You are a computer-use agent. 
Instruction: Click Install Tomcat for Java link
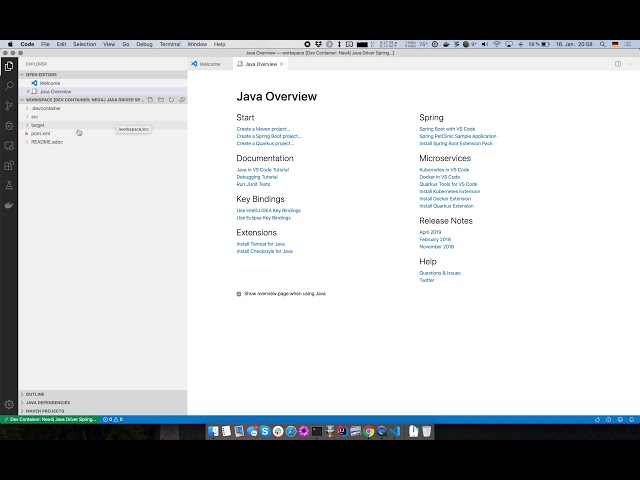point(260,244)
